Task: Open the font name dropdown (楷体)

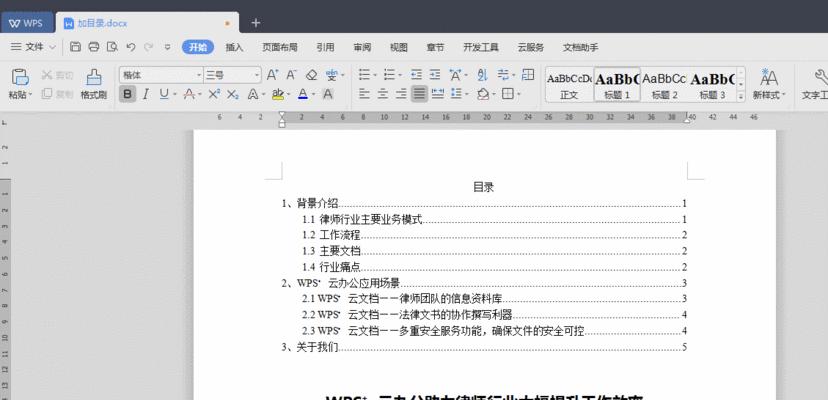Action: pyautogui.click(x=199, y=75)
